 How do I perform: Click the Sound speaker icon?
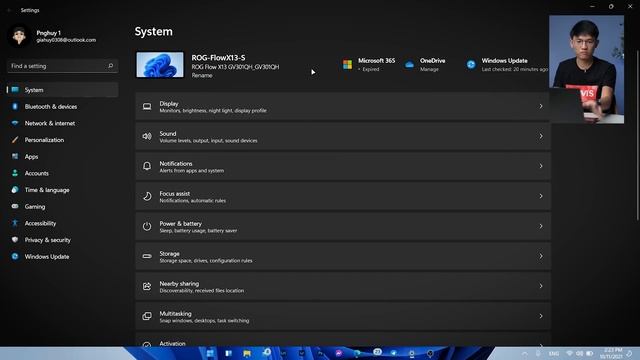[x=147, y=136]
